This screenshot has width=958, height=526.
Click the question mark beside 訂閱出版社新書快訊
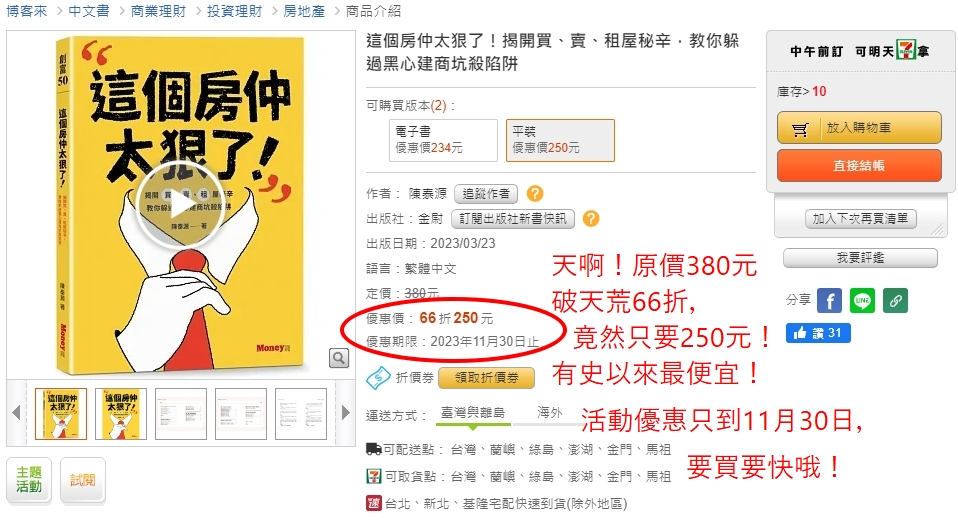tap(591, 219)
